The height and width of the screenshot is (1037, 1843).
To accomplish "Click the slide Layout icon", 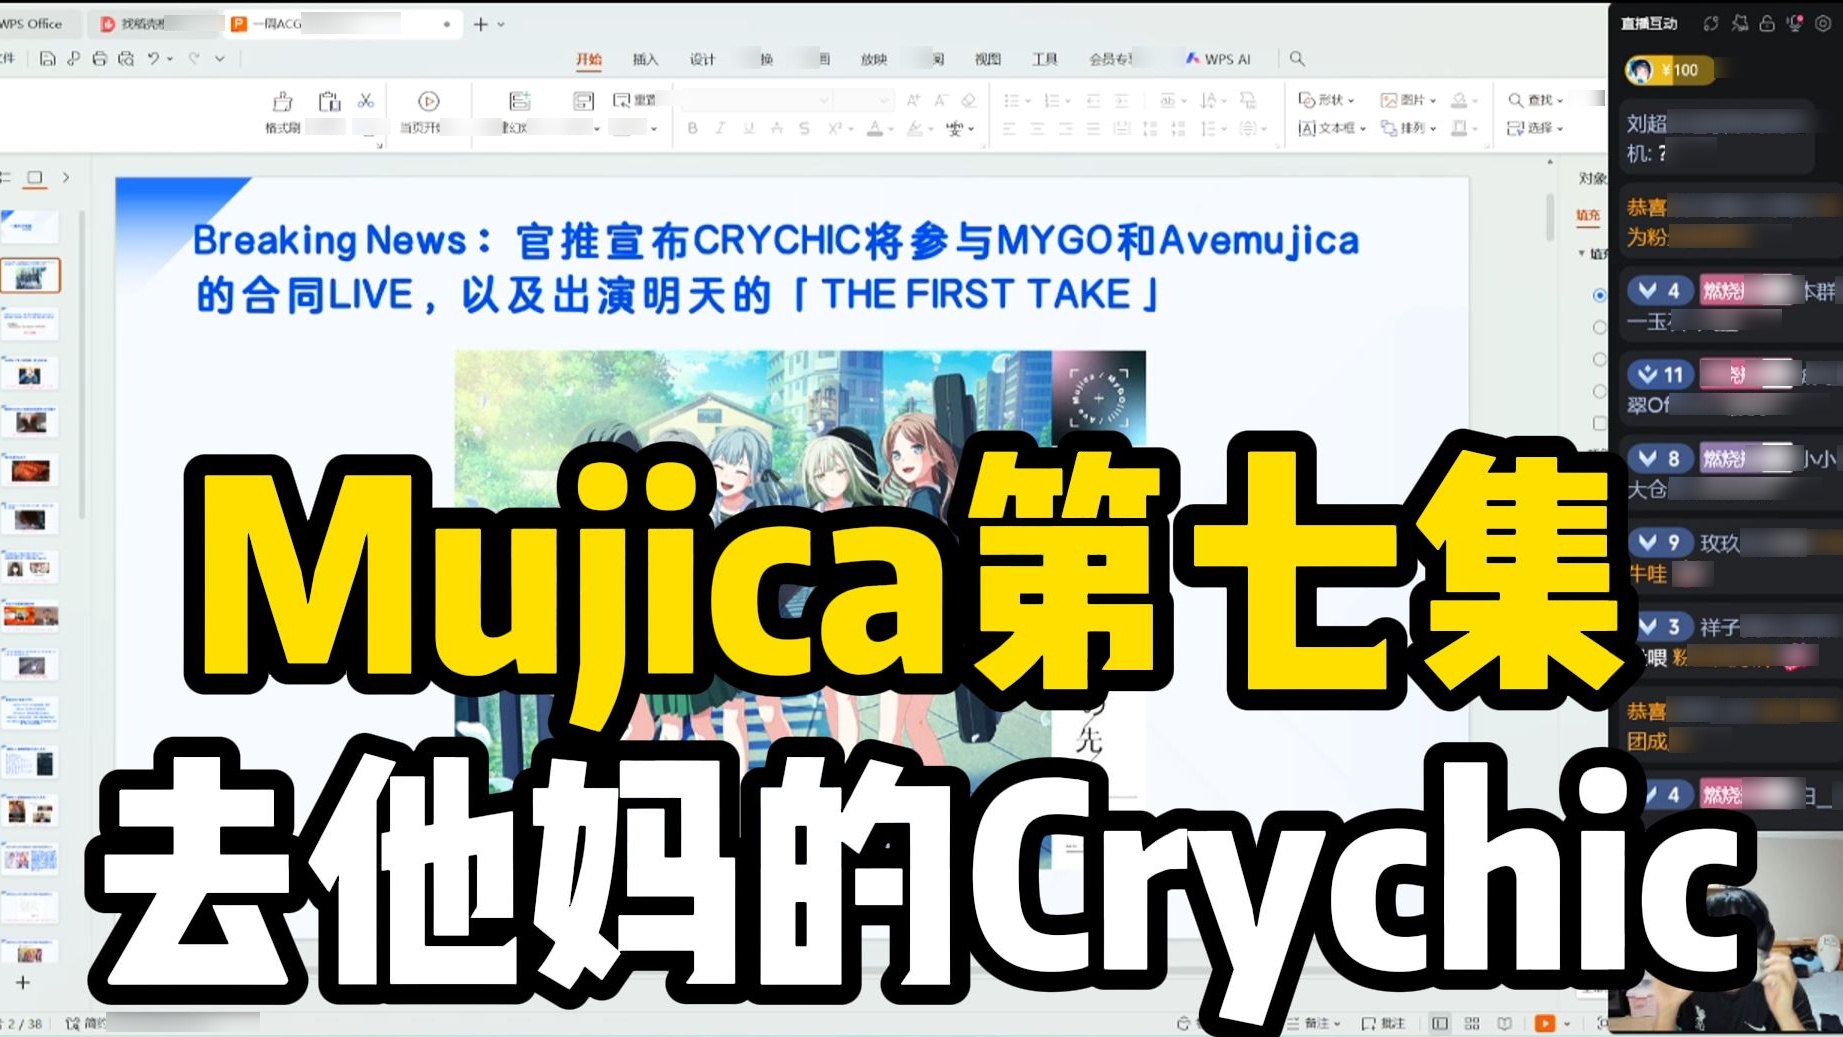I will click(x=583, y=101).
